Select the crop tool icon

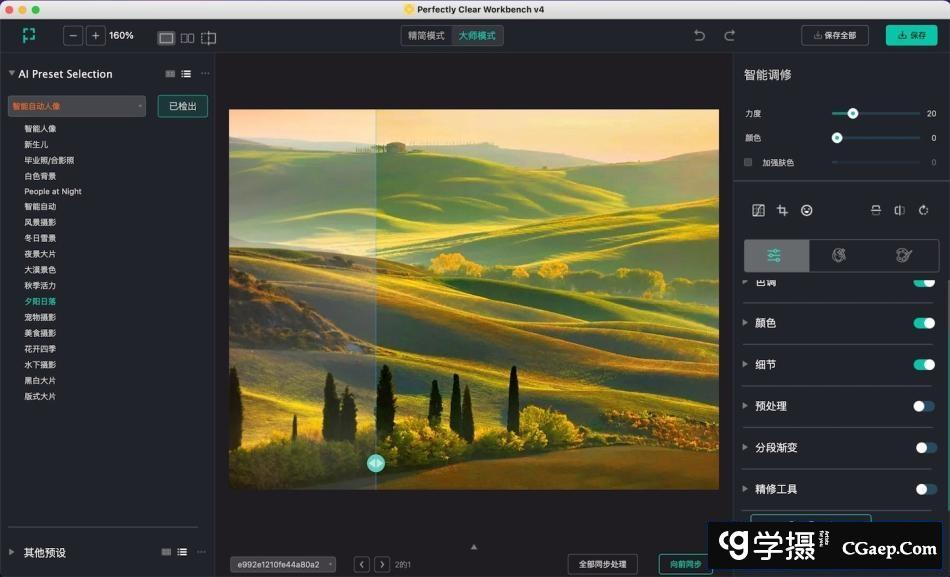pyautogui.click(x=782, y=210)
